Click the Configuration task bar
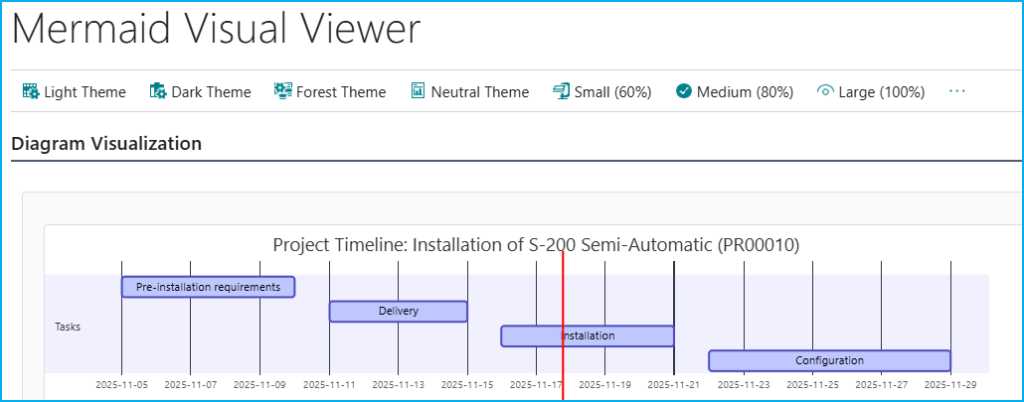This screenshot has width=1024, height=402. tap(829, 360)
